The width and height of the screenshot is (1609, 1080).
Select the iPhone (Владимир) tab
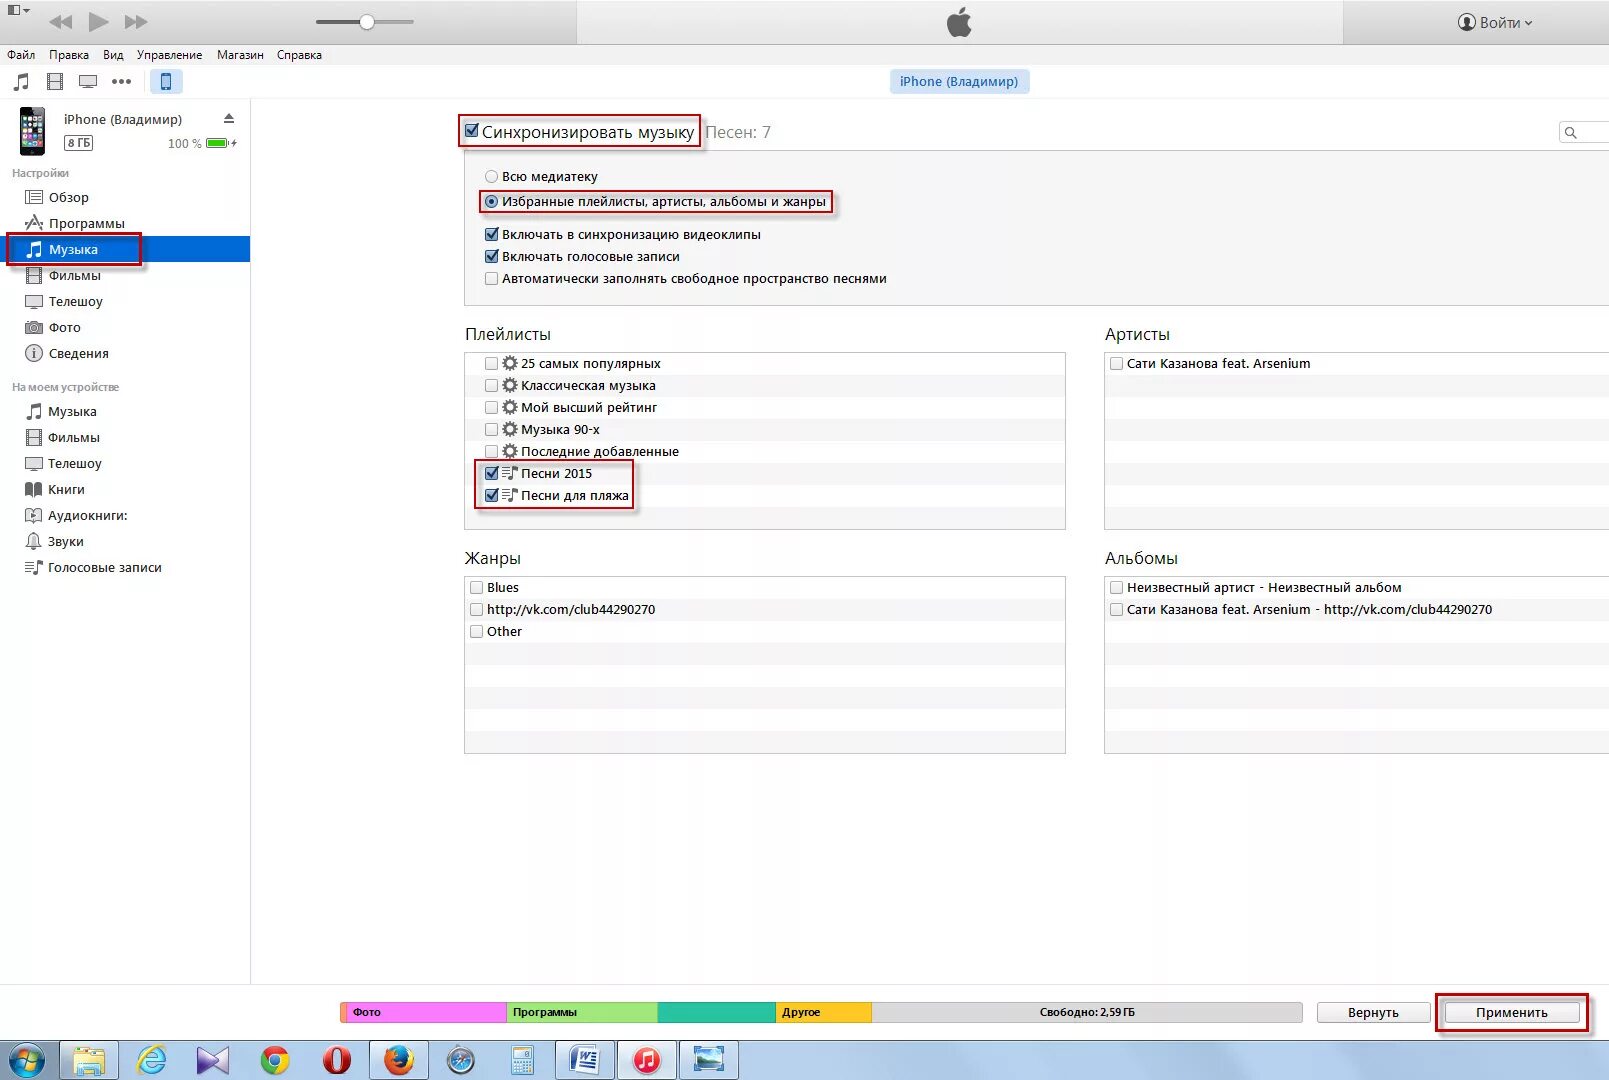959,82
